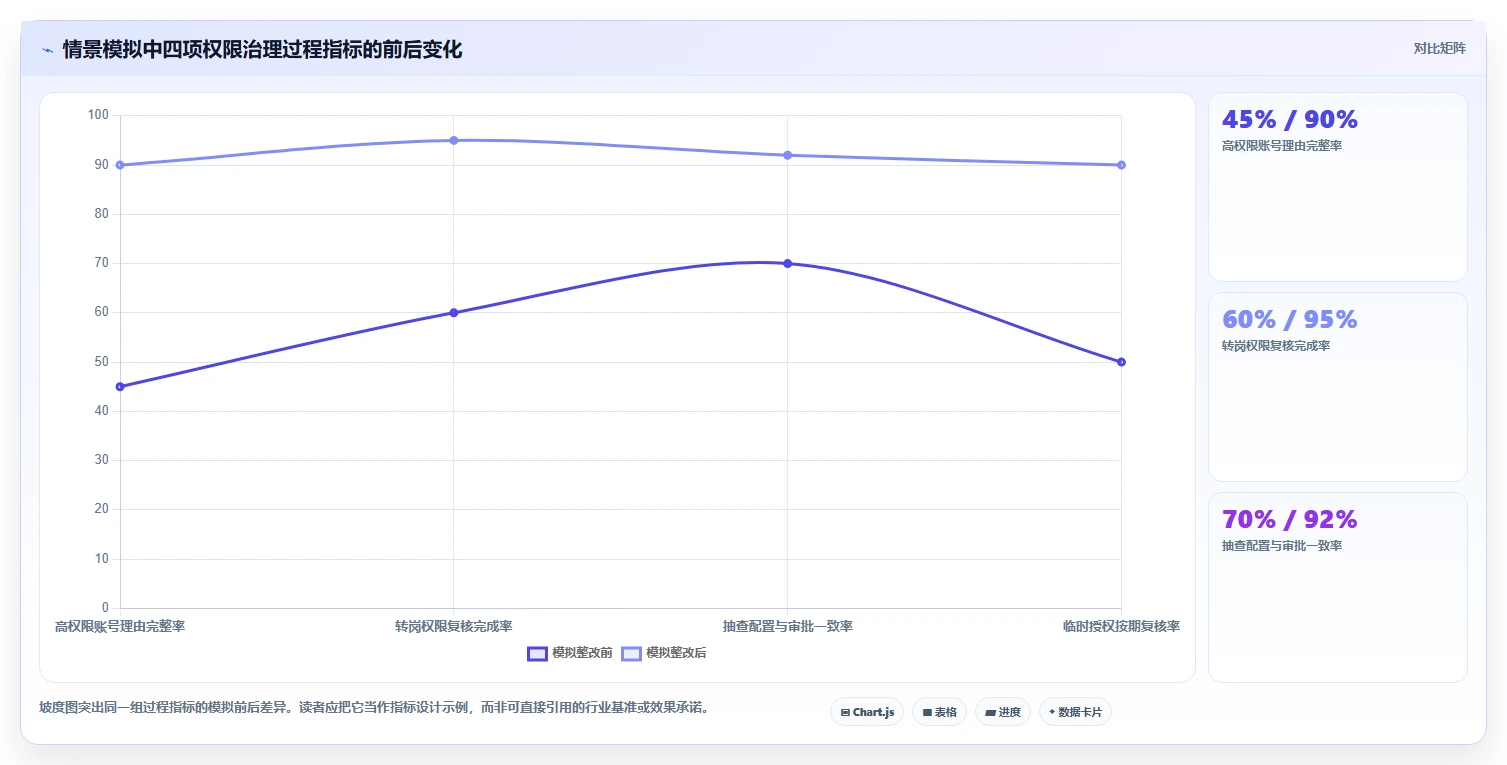
Task: Click the 进度 tag pill
Action: coord(1003,712)
